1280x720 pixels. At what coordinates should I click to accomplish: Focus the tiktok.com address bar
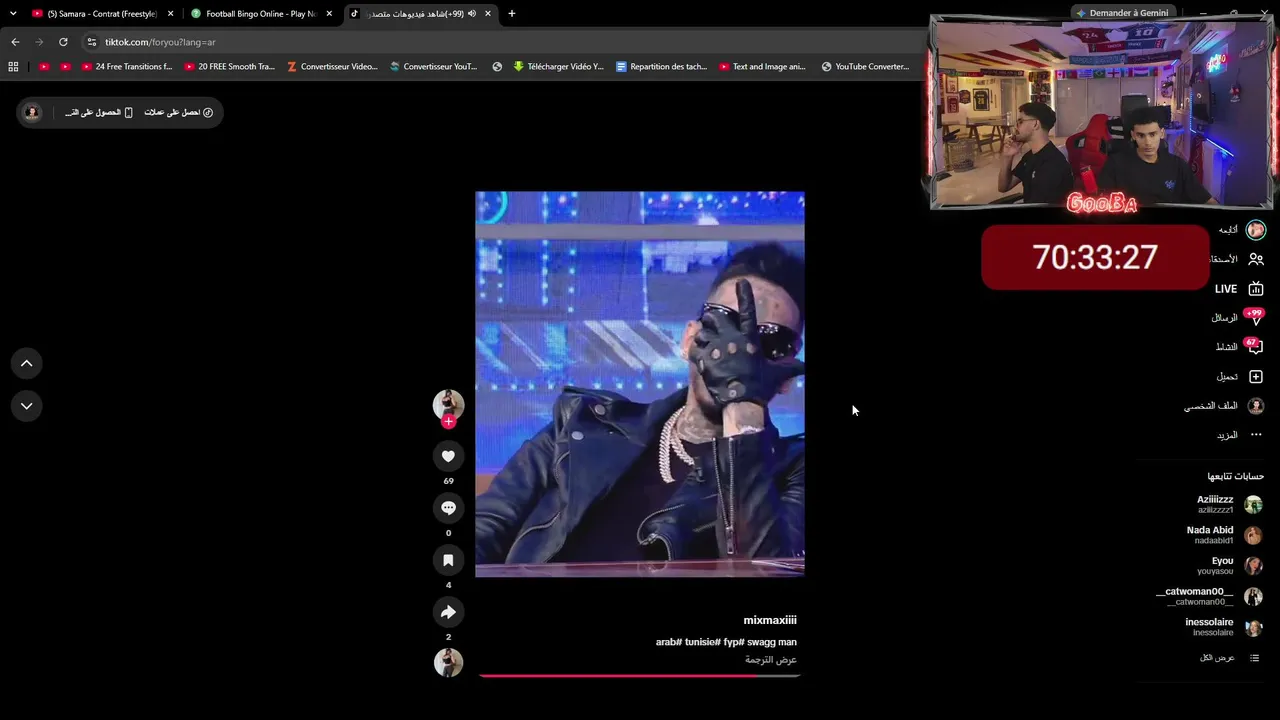[500, 42]
